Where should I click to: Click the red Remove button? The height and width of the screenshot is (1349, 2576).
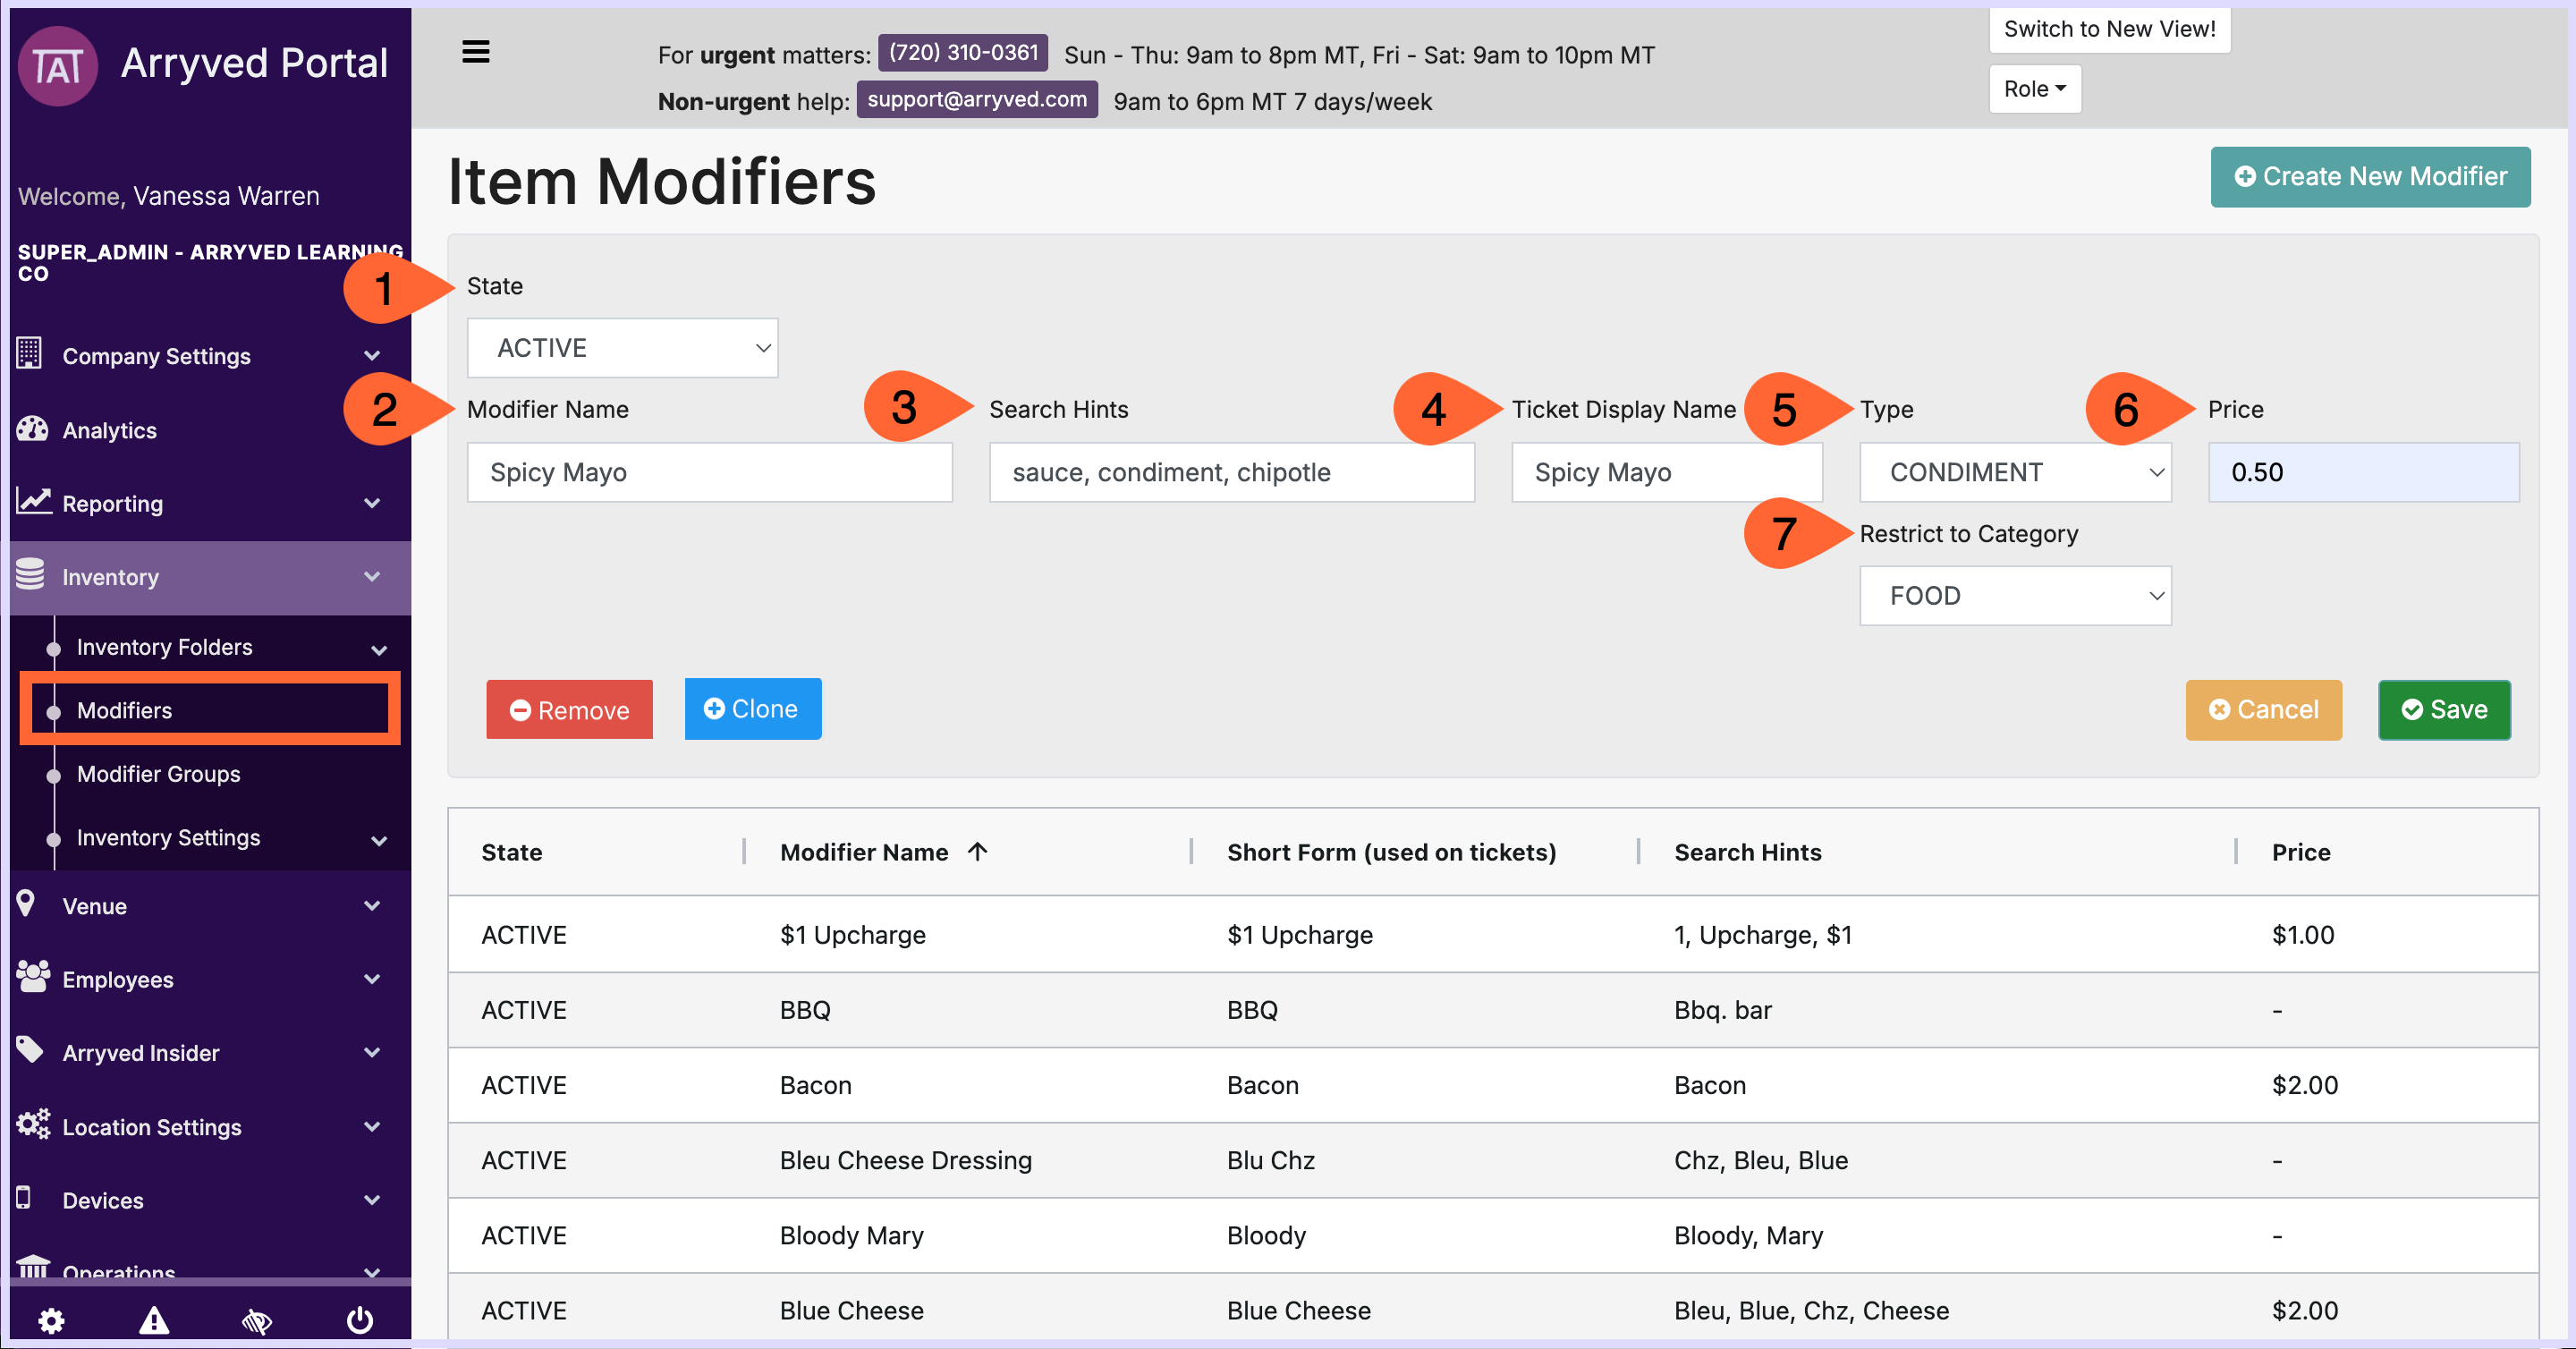tap(569, 710)
